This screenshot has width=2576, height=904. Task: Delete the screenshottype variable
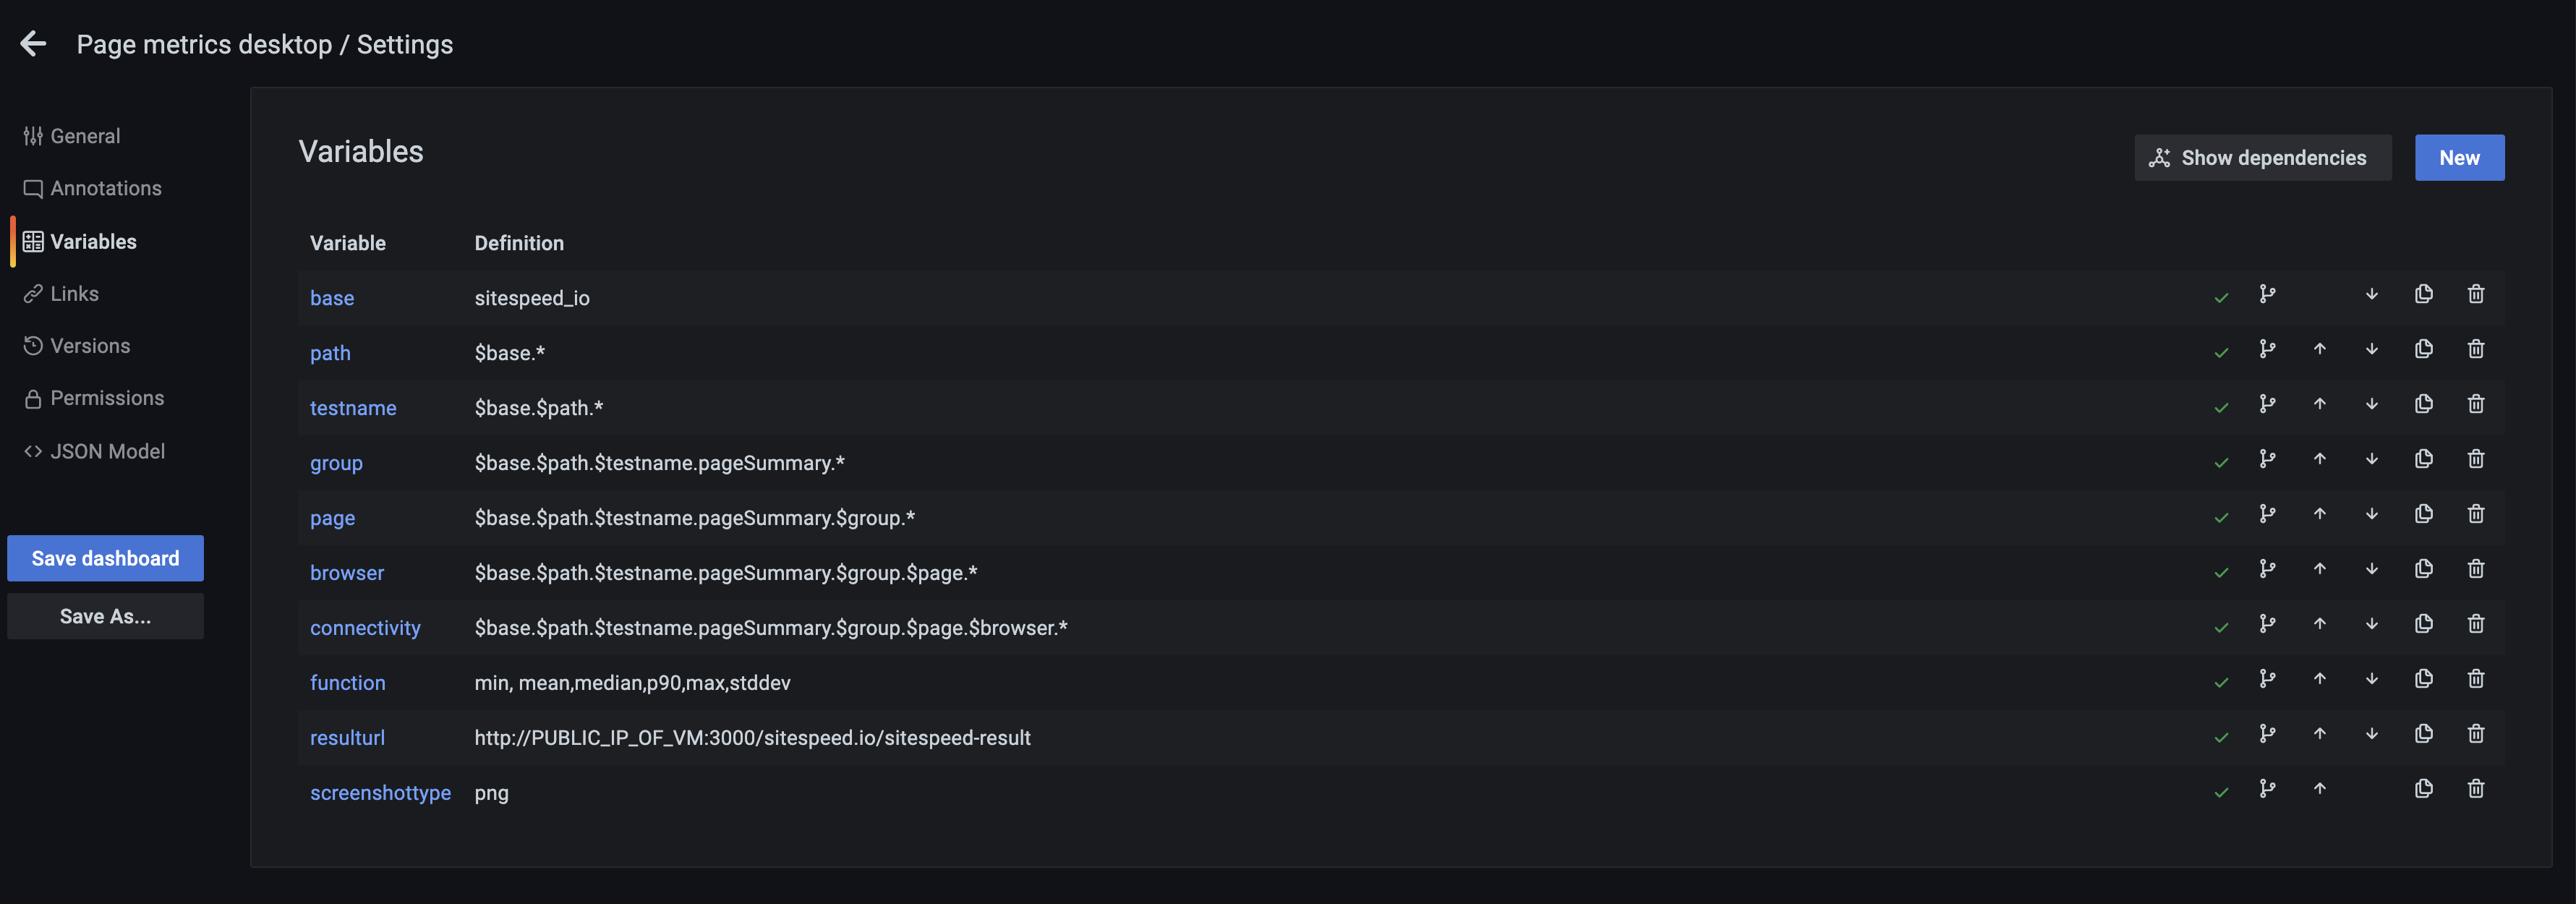[x=2475, y=789]
